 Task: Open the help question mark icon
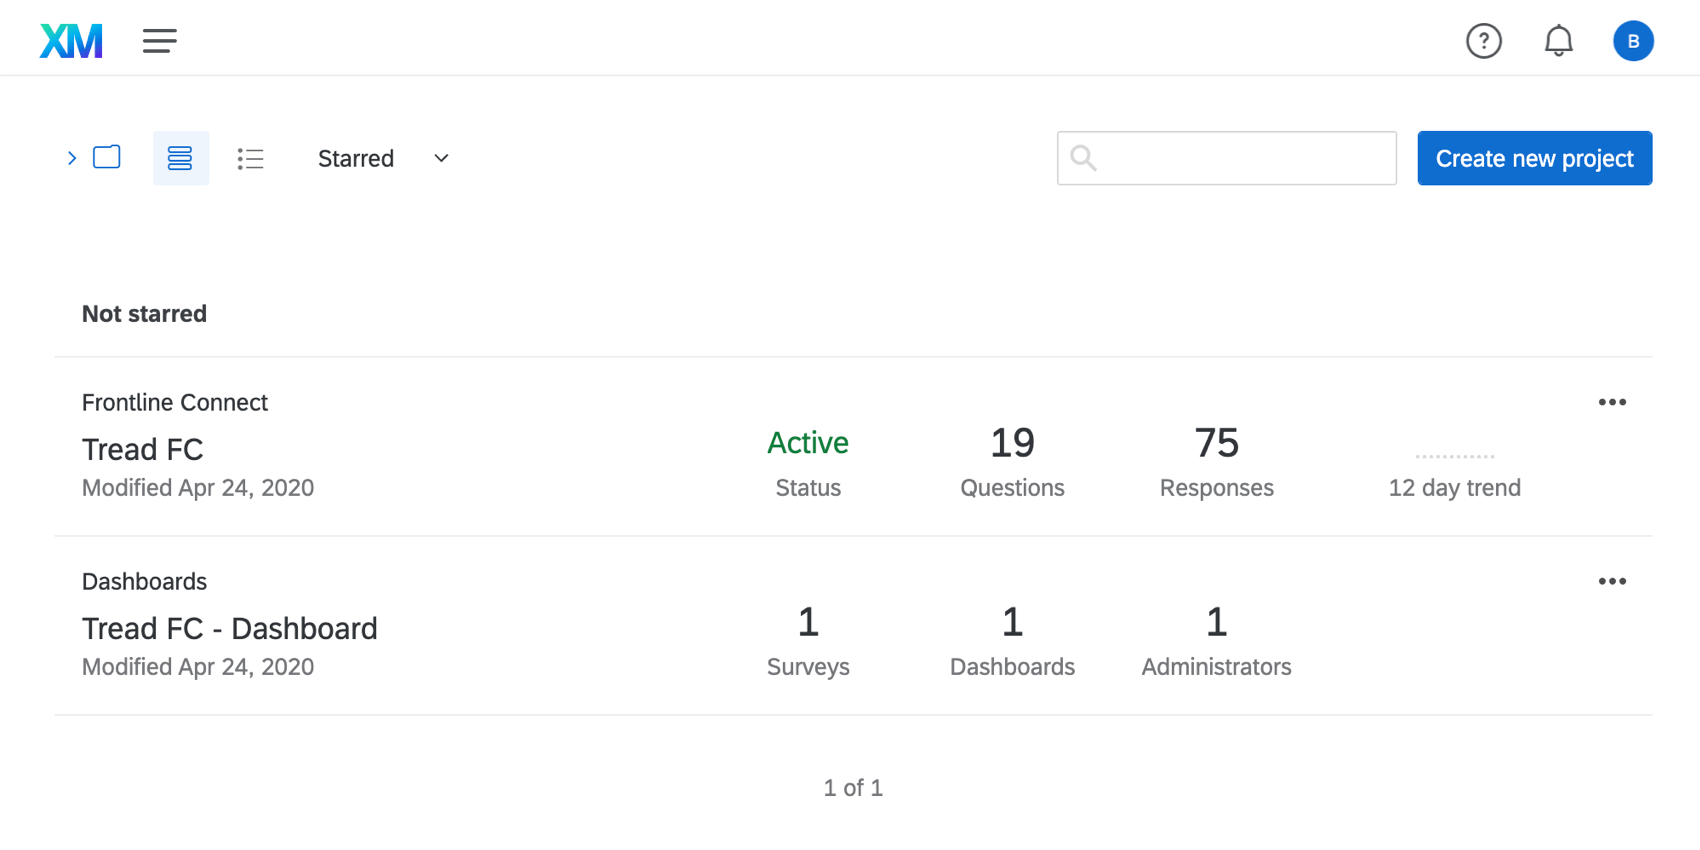[x=1483, y=41]
